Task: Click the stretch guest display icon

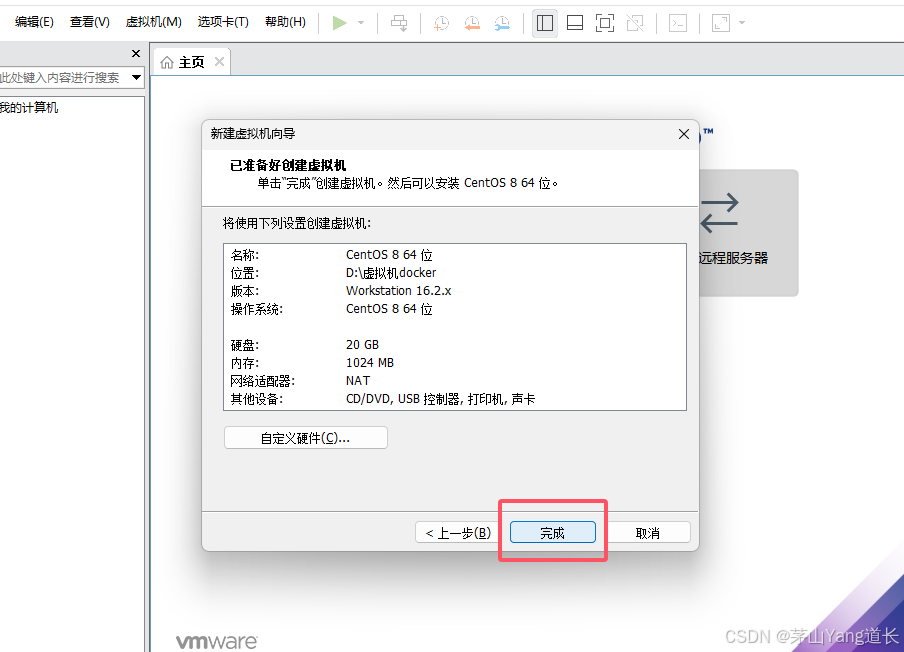Action: point(721,23)
